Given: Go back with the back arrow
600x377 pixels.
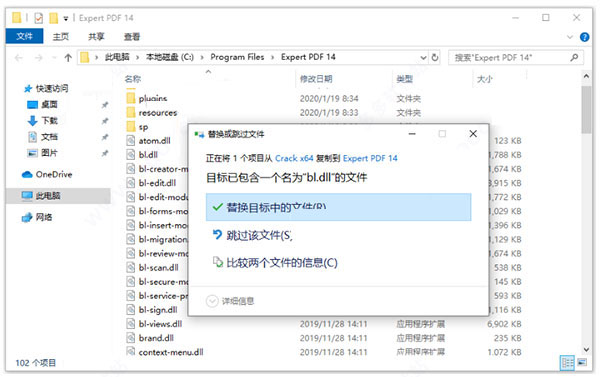Looking at the screenshot, I should point(18,58).
